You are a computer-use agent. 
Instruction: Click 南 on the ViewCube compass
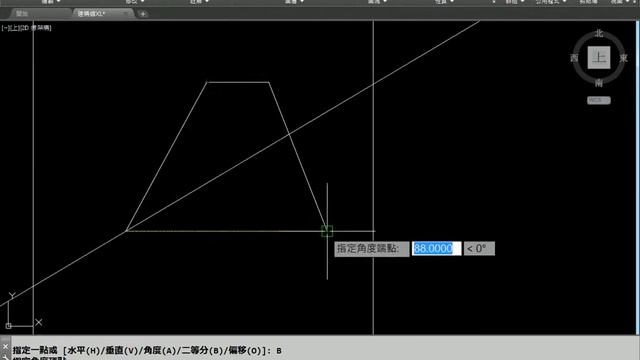(x=599, y=83)
